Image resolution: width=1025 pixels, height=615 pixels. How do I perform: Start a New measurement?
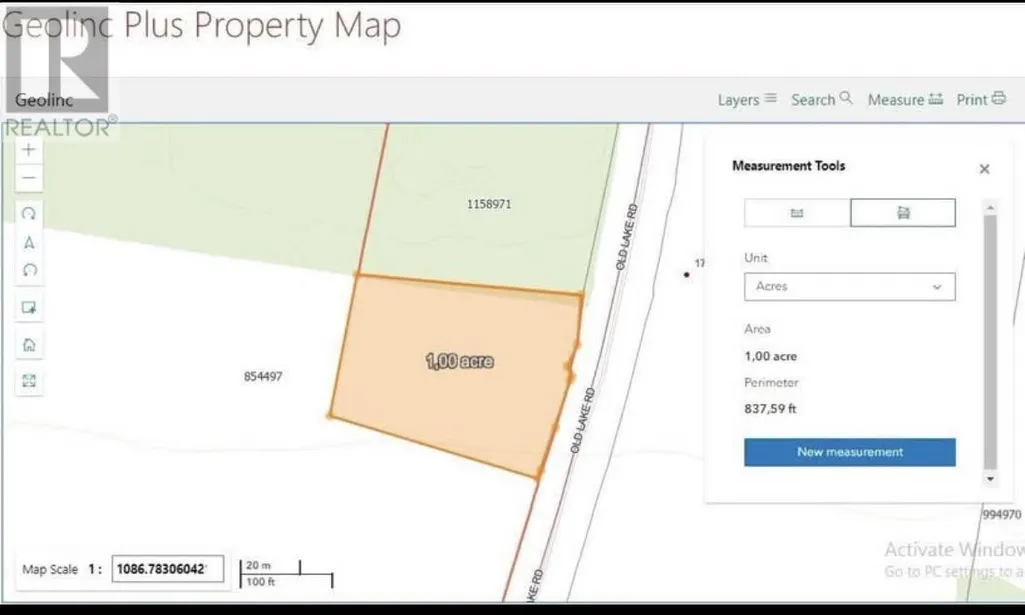point(850,452)
